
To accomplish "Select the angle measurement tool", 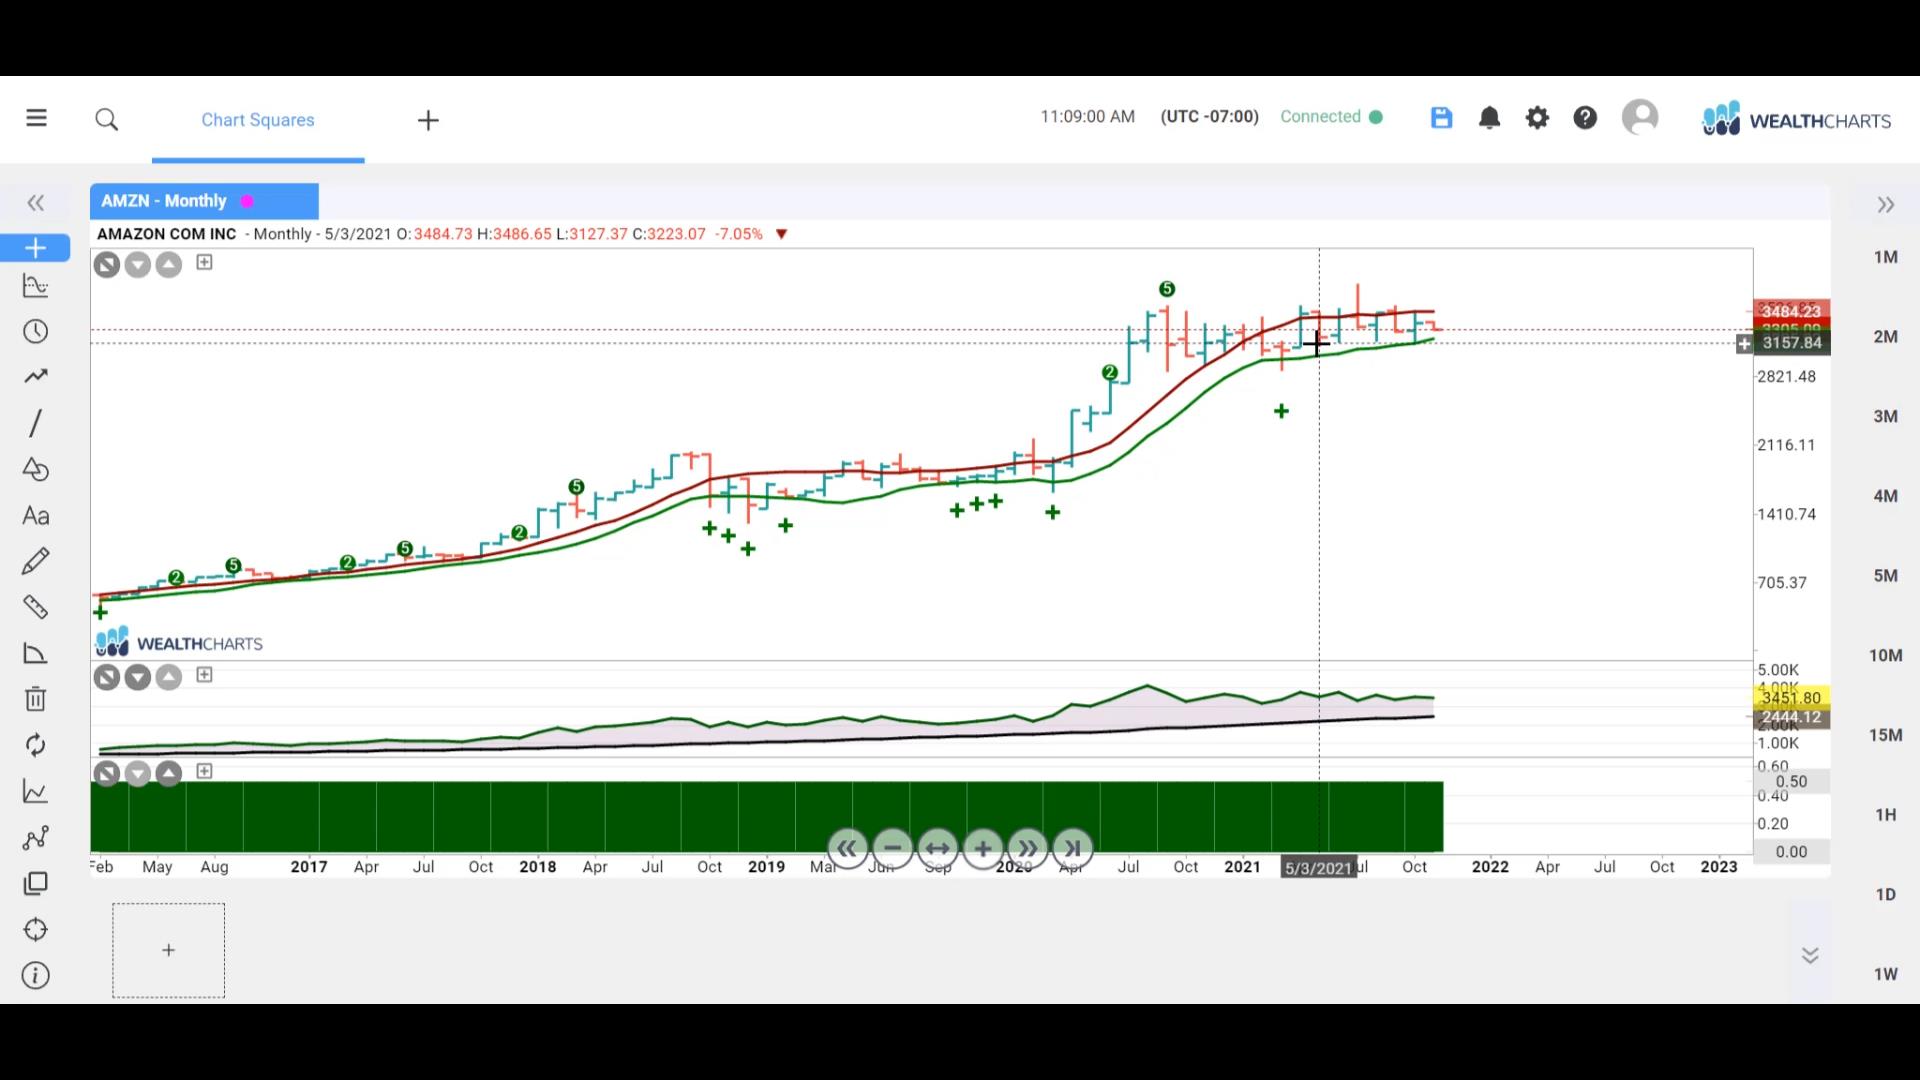I will click(x=35, y=653).
